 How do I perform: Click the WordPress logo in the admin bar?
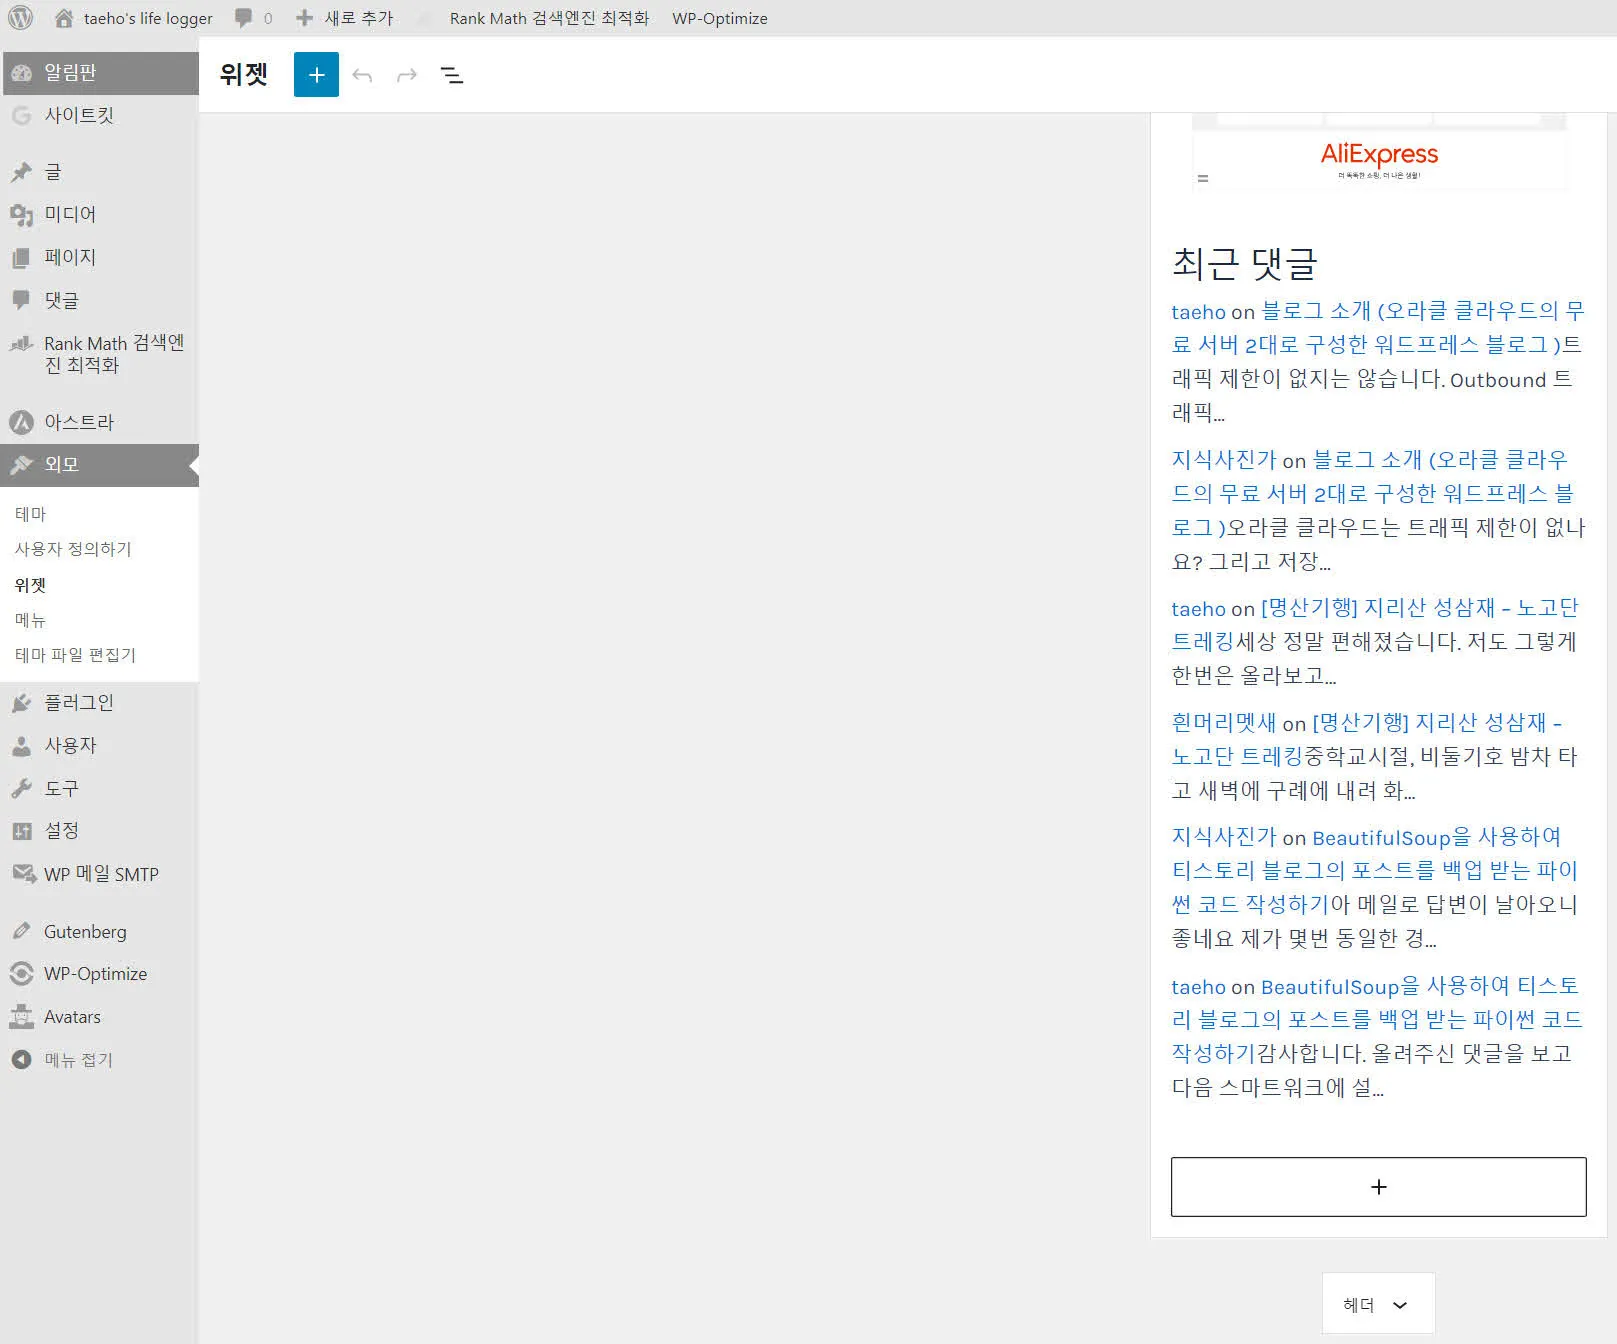[x=21, y=17]
